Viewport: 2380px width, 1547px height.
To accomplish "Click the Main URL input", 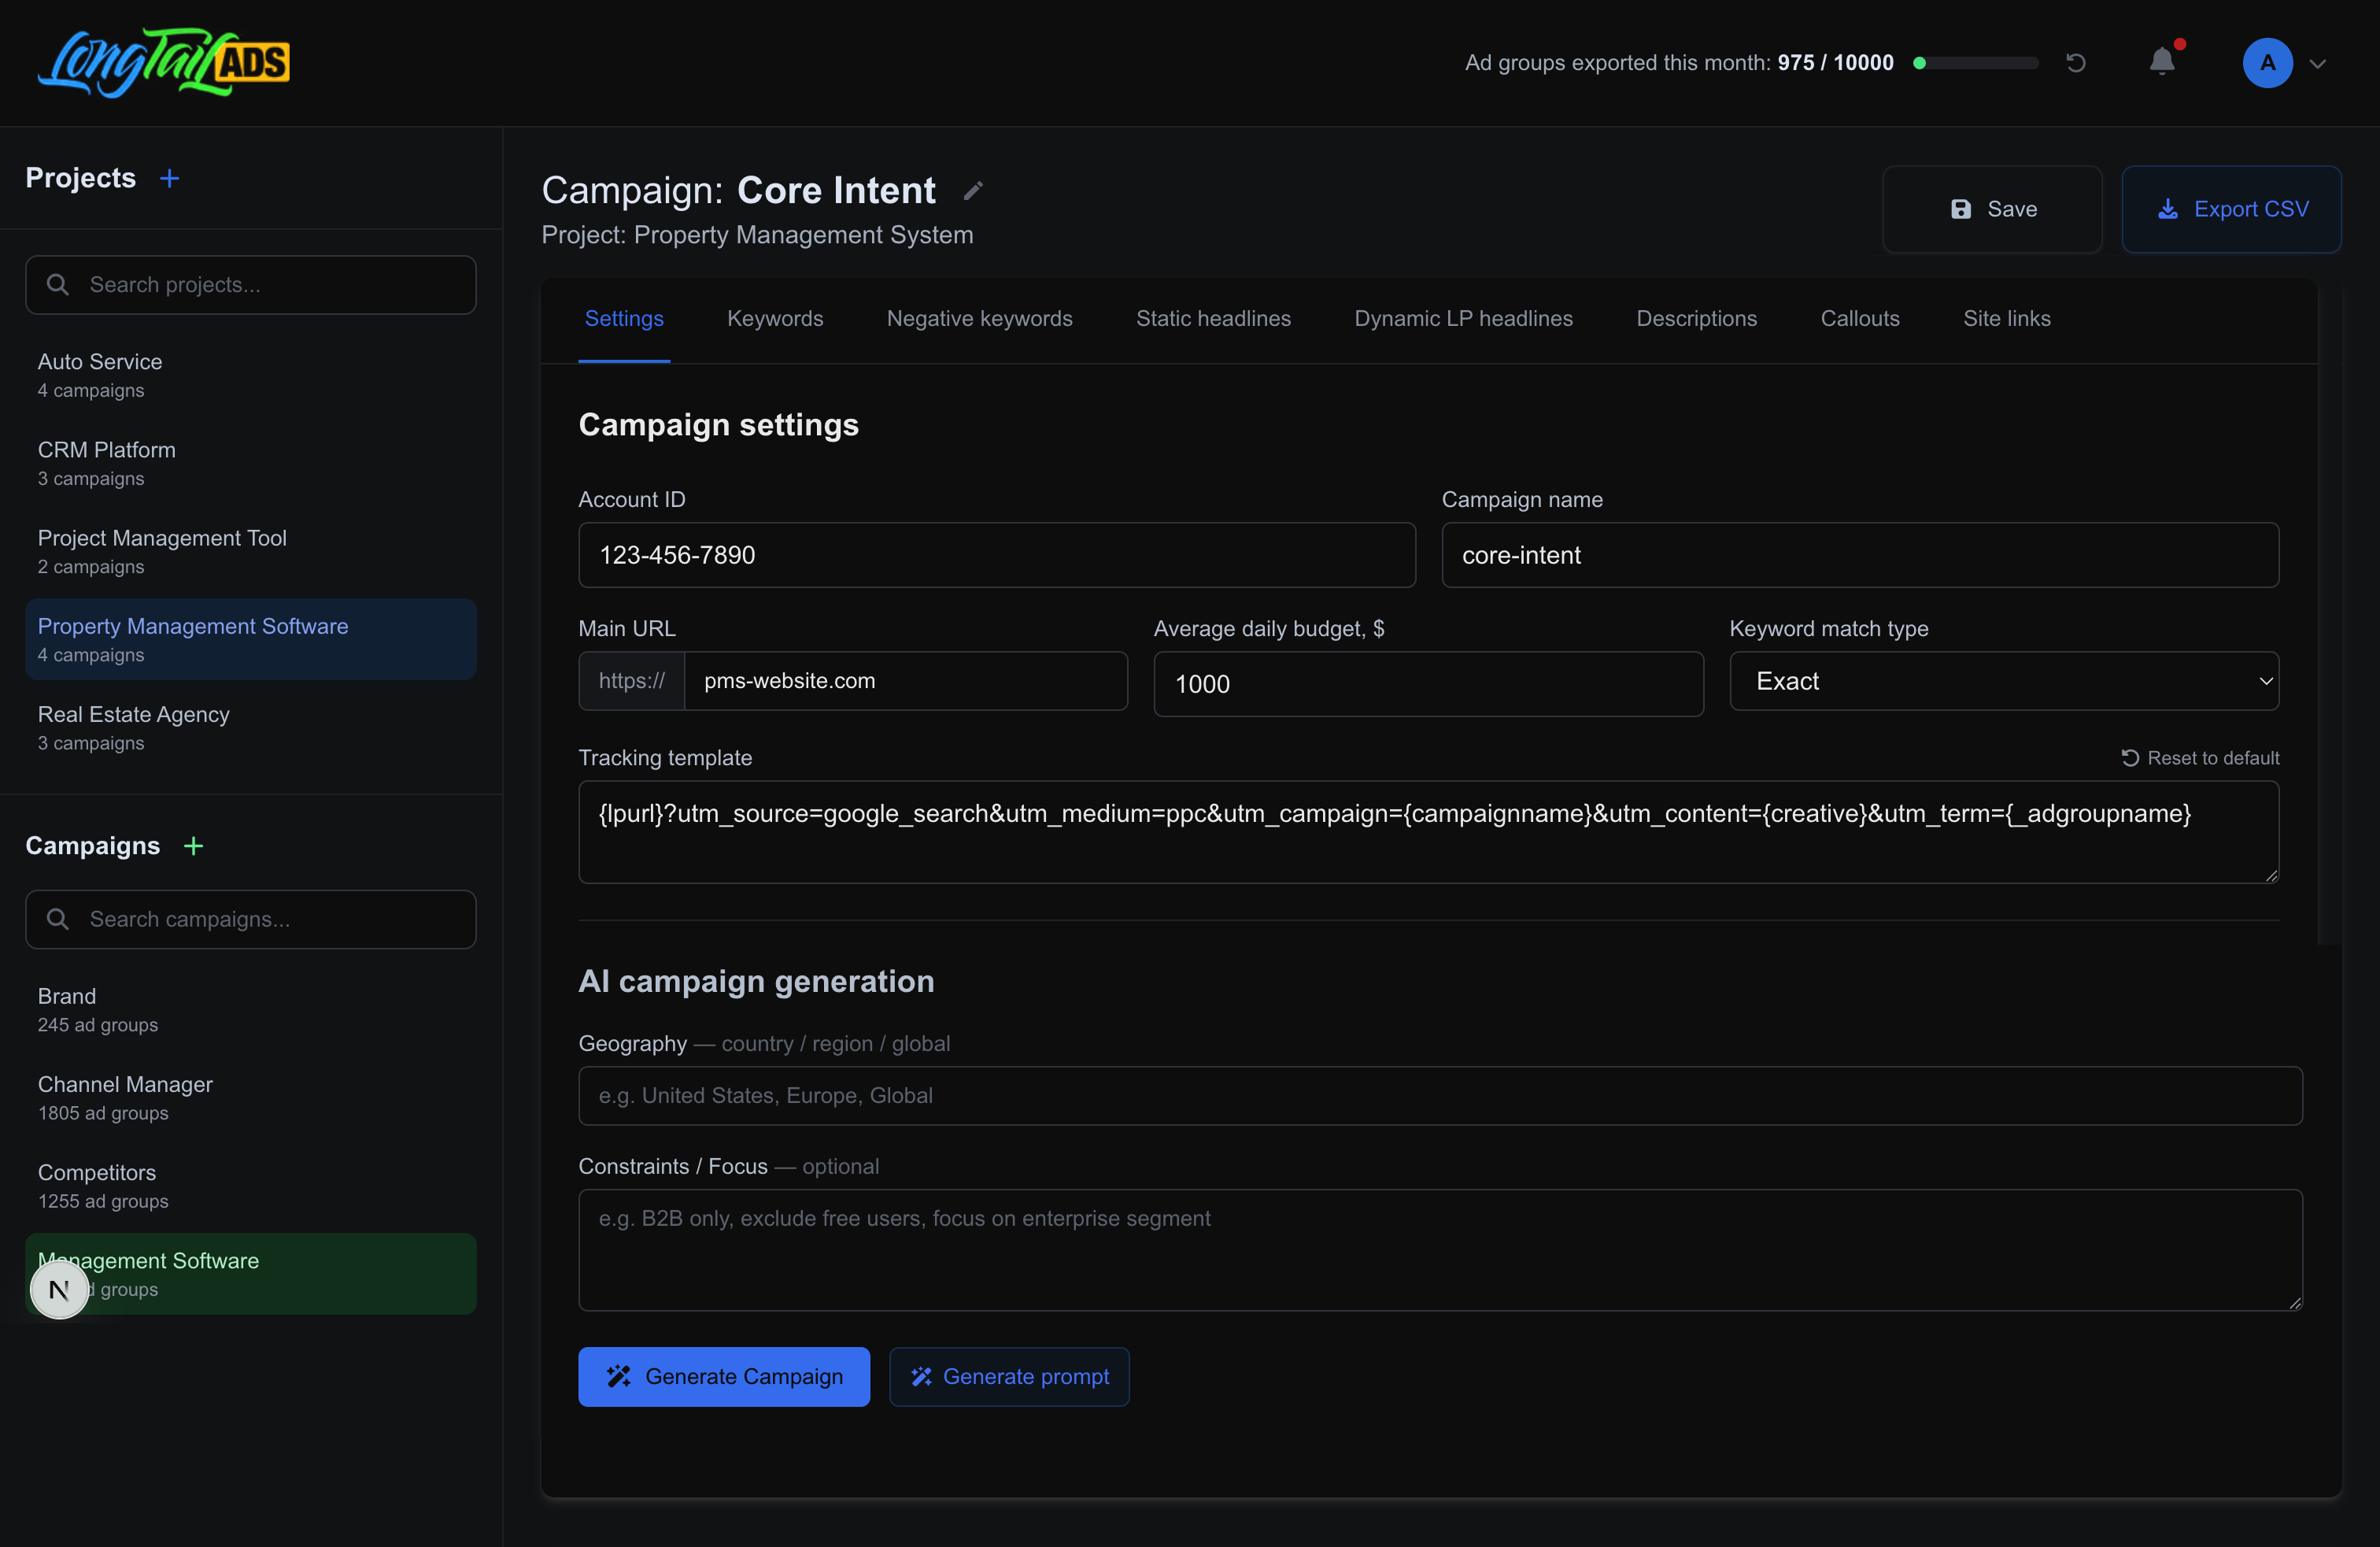I will (x=906, y=681).
